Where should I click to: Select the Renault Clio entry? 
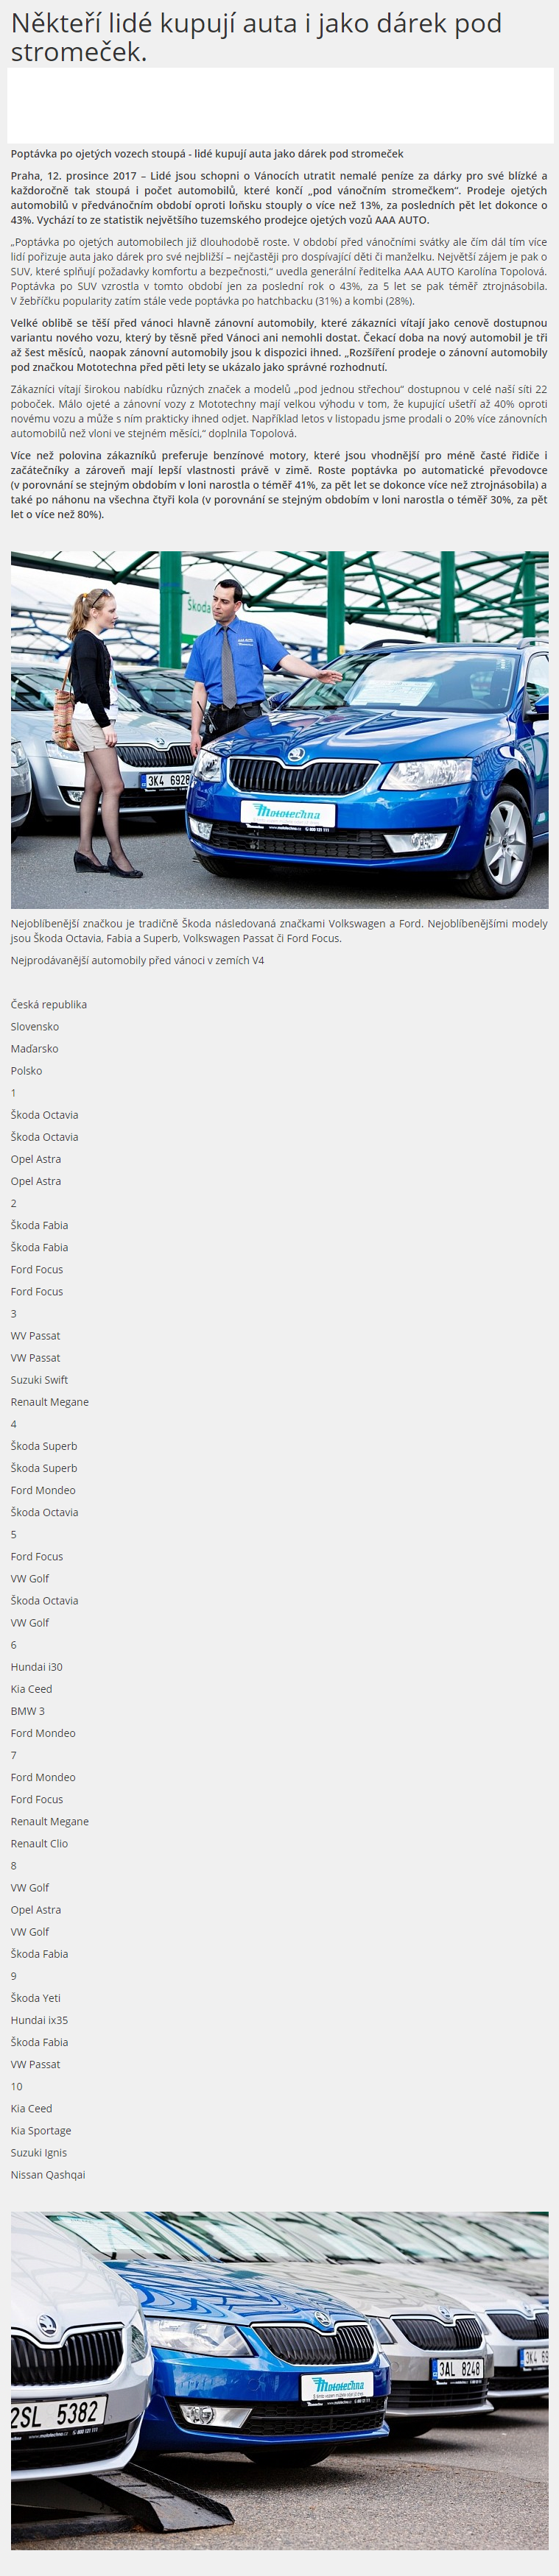(40, 1843)
